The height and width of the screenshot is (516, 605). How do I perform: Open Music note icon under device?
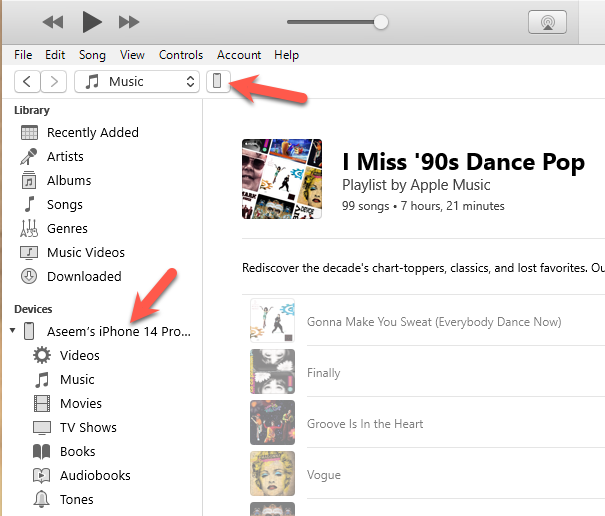[42, 380]
